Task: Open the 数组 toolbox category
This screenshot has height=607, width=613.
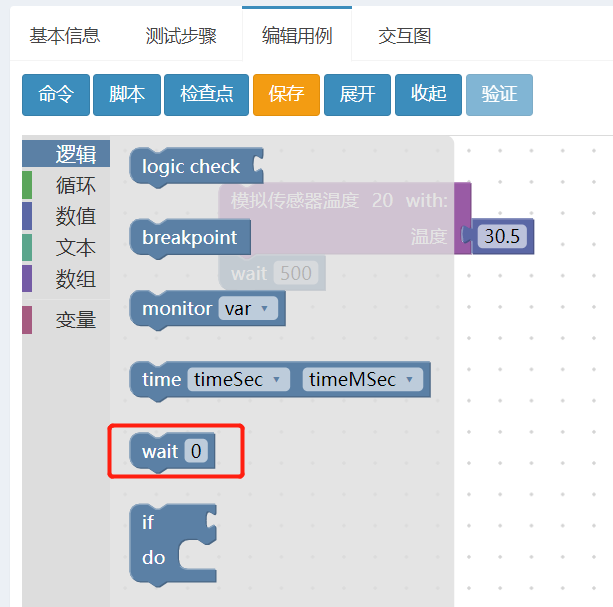Action: (66, 279)
